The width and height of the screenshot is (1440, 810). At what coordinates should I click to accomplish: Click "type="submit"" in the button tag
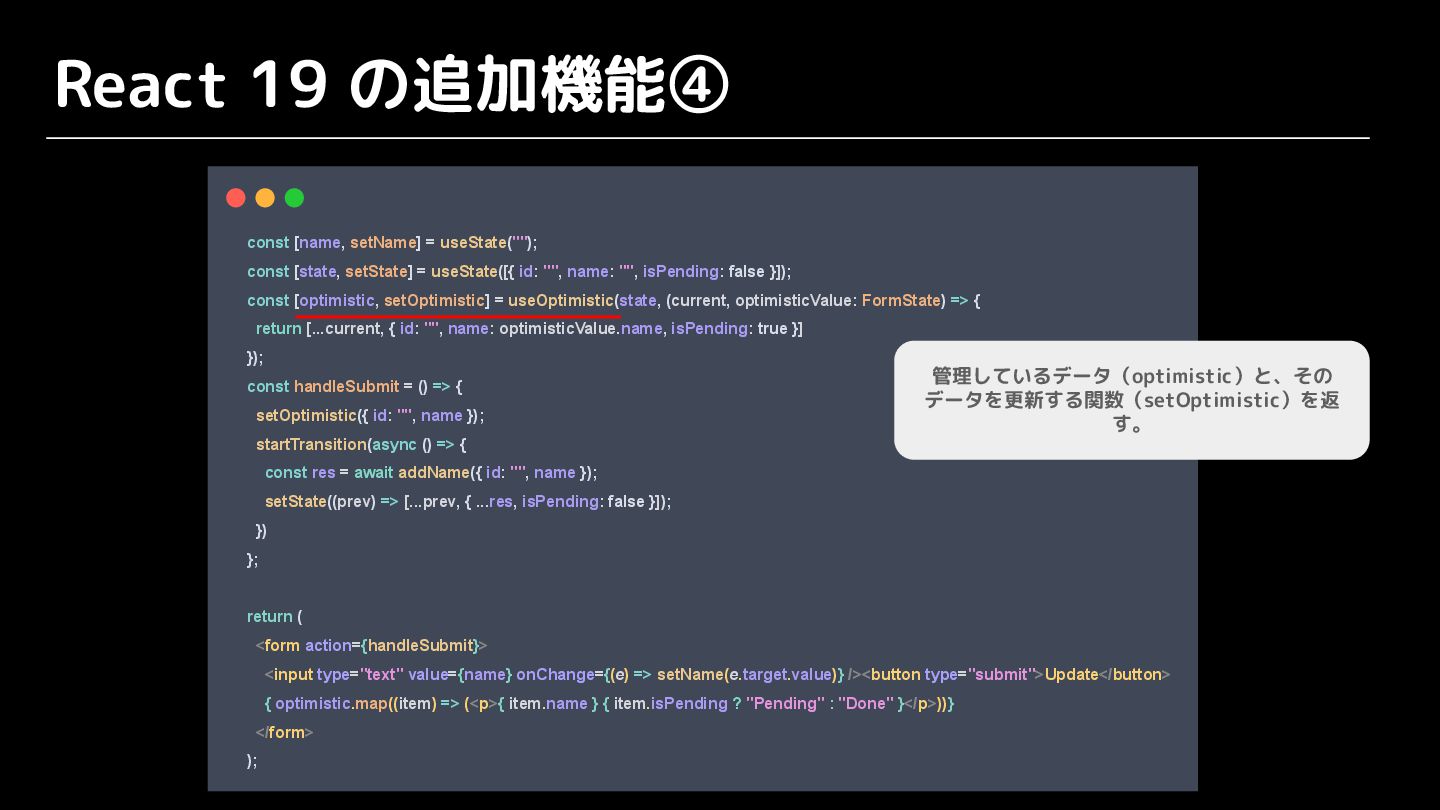[978, 674]
